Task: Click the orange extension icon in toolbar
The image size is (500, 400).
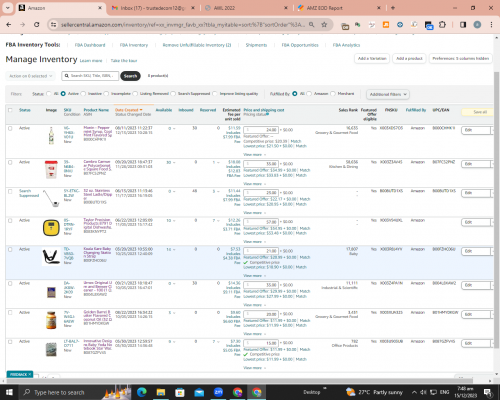Action: 386,25
